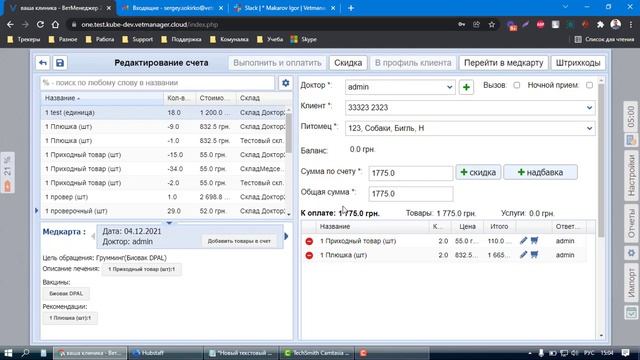Remove '1 Плюшка' row from invoice

tap(309, 255)
